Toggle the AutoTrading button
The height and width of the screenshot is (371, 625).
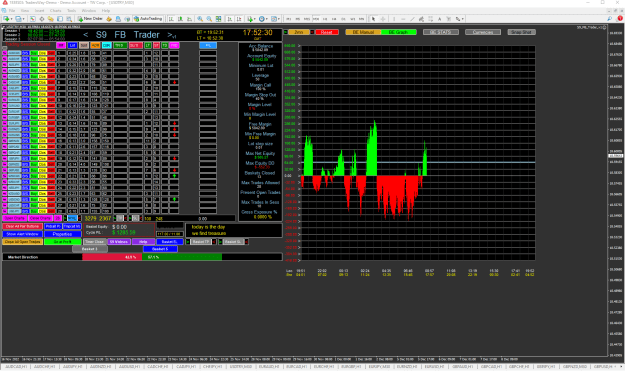click(148, 19)
